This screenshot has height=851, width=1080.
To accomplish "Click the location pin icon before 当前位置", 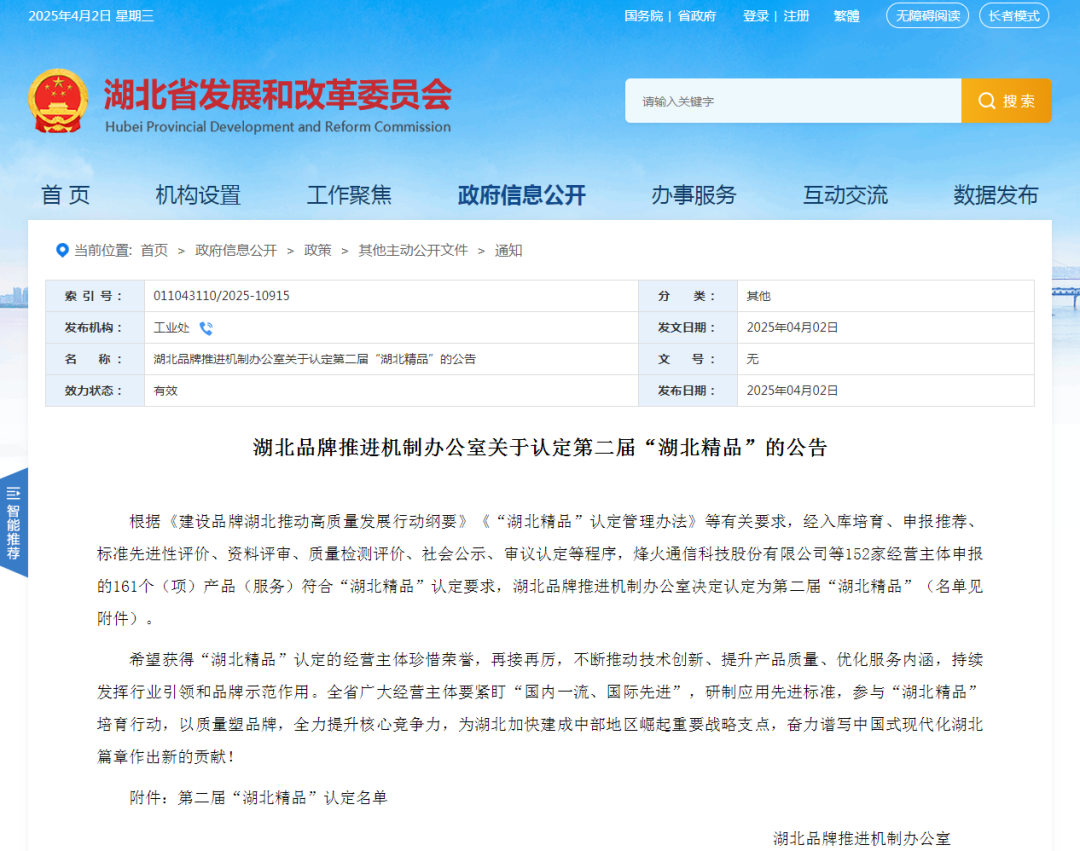I will (x=62, y=251).
